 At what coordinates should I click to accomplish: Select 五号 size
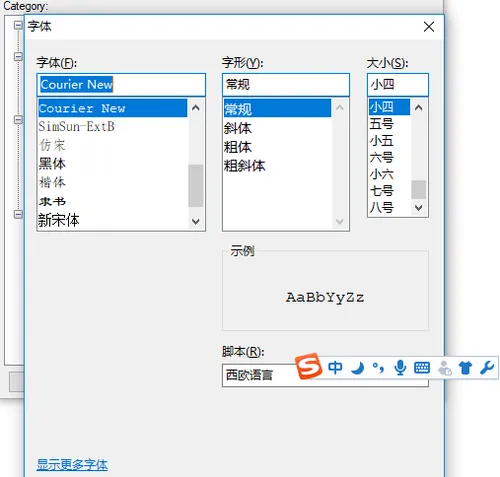(389, 124)
